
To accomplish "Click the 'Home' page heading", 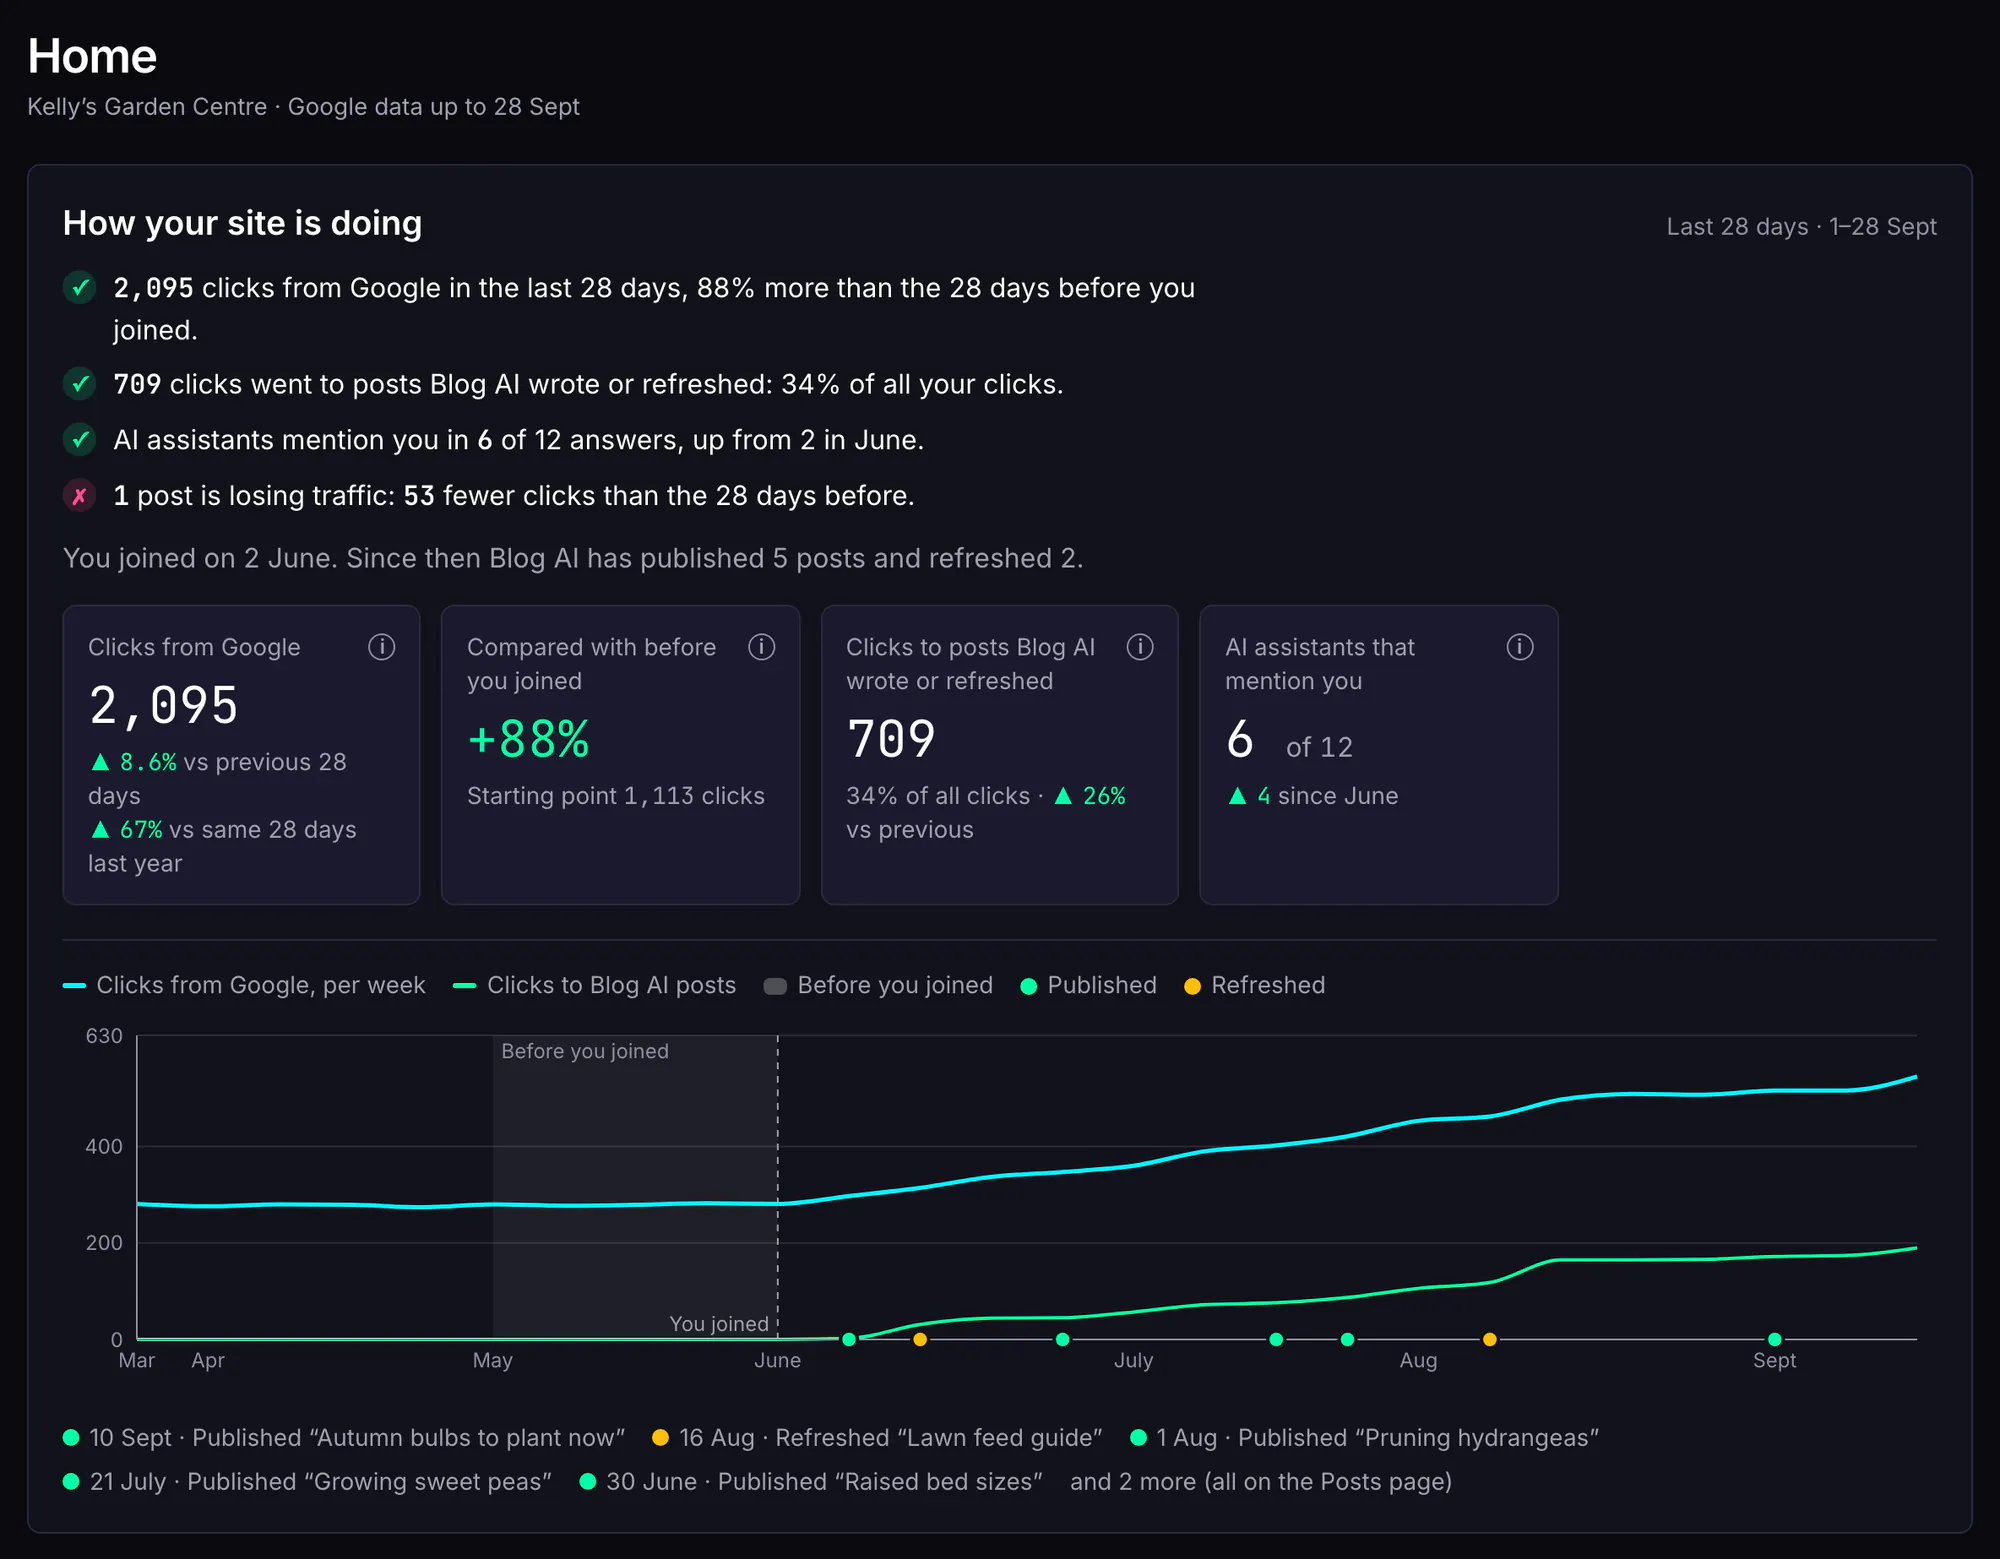I will tap(92, 56).
